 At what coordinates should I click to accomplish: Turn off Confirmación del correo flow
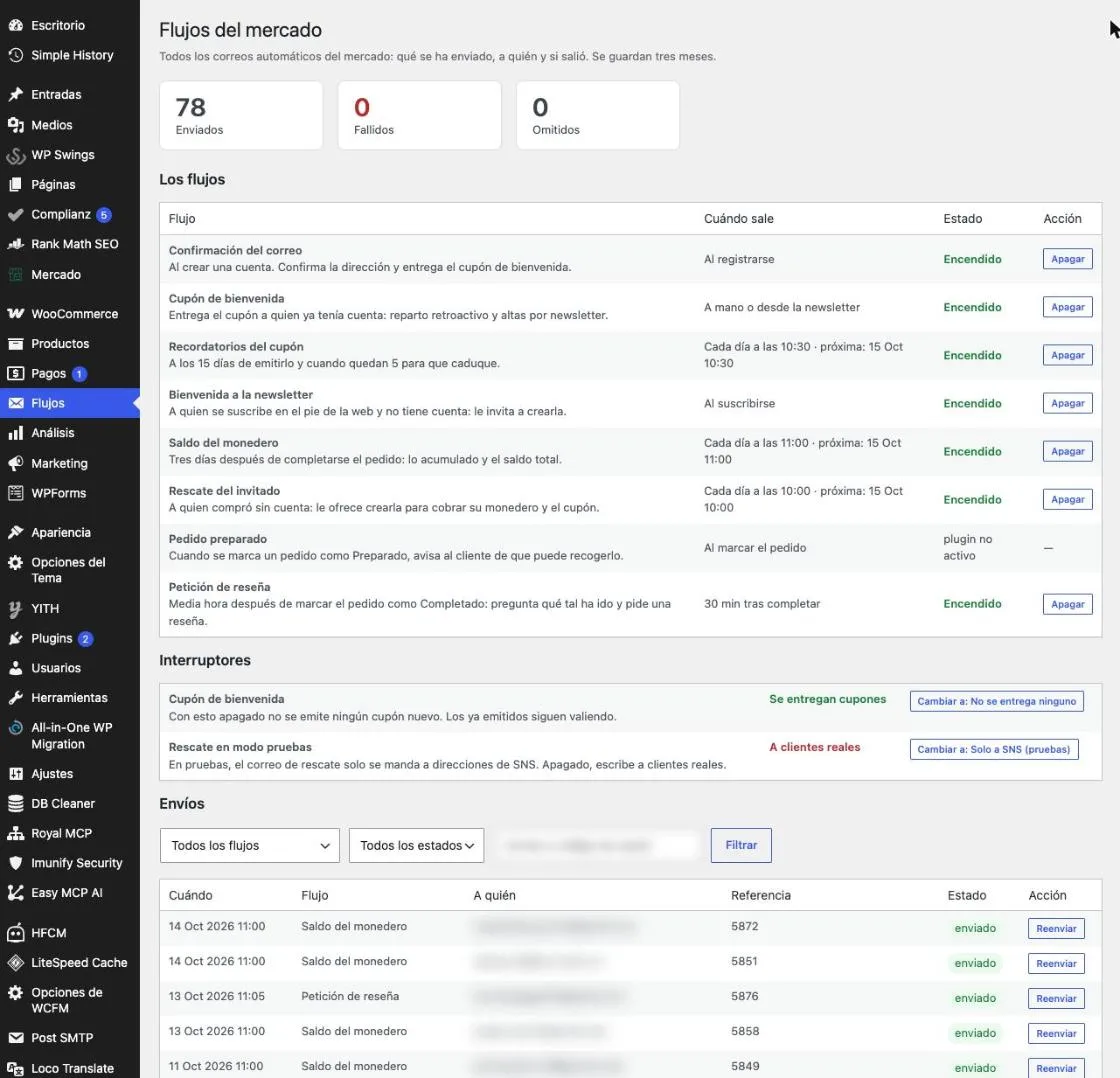click(x=1067, y=259)
